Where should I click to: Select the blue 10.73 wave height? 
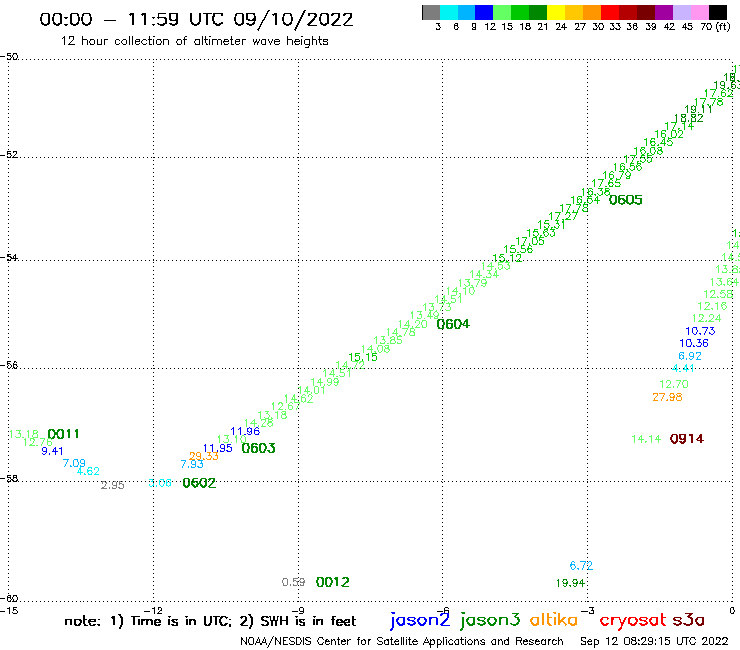click(x=700, y=331)
